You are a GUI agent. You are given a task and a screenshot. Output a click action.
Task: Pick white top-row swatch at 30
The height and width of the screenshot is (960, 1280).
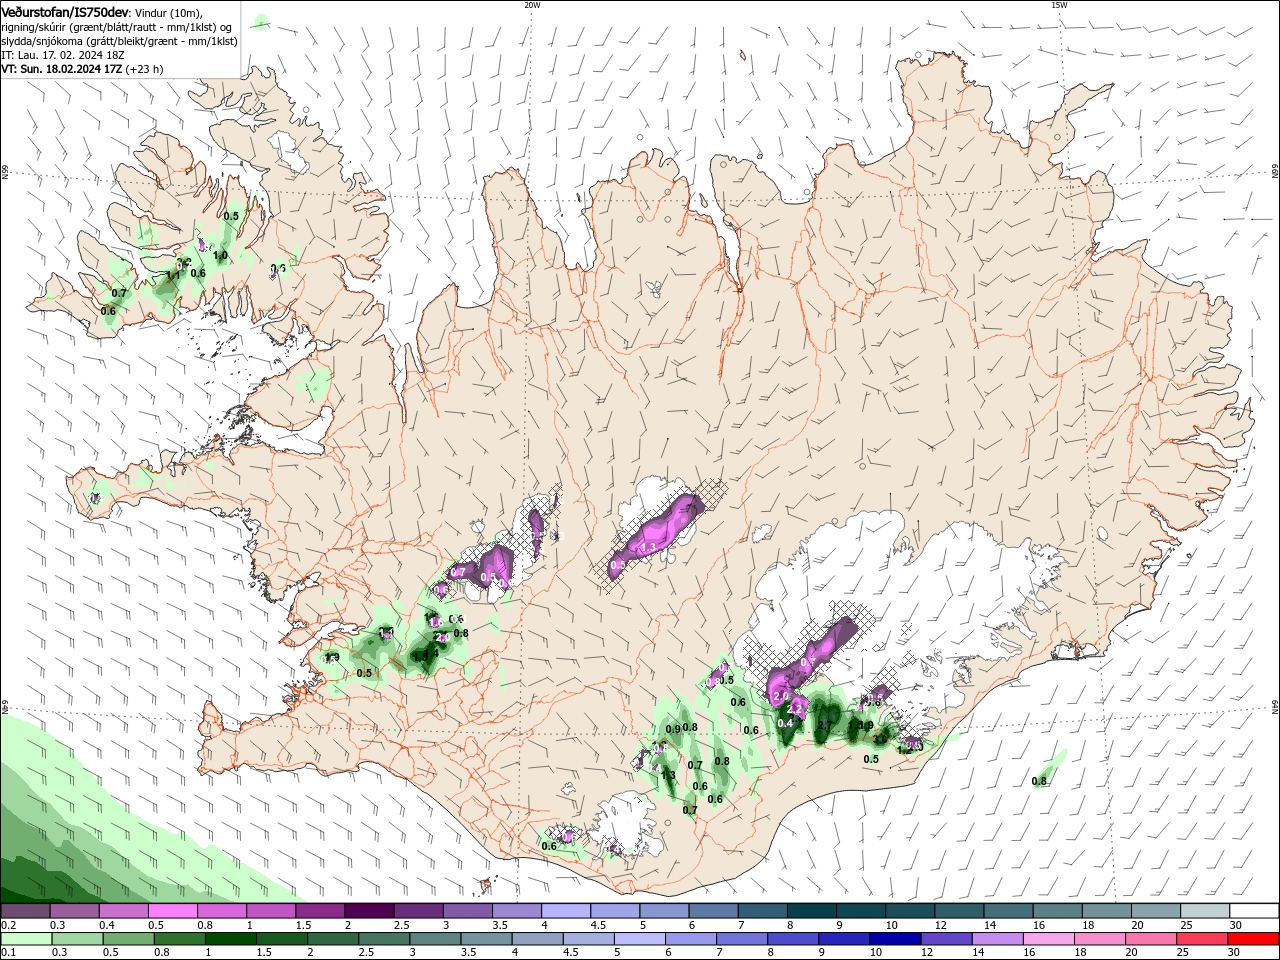pyautogui.click(x=1252, y=910)
